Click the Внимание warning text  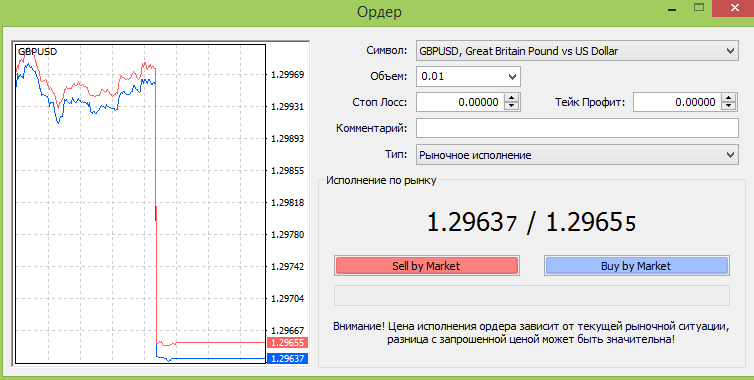(531, 333)
